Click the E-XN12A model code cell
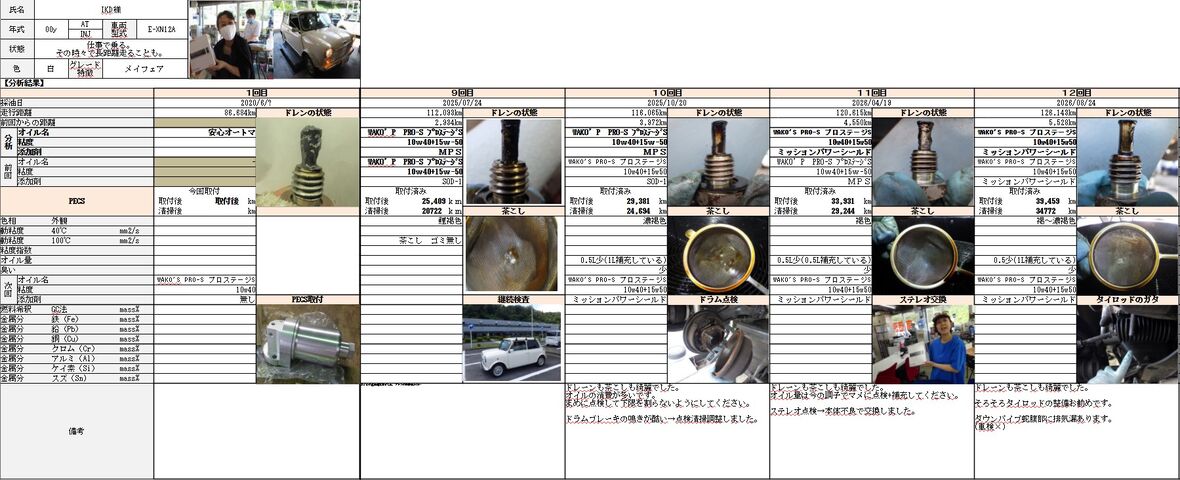1180x480 pixels. point(162,29)
